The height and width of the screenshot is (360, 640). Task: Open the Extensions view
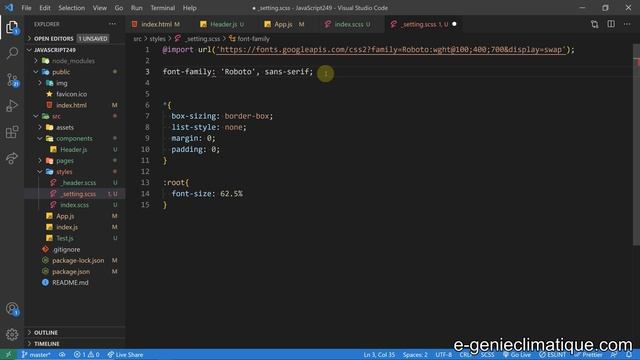12,132
